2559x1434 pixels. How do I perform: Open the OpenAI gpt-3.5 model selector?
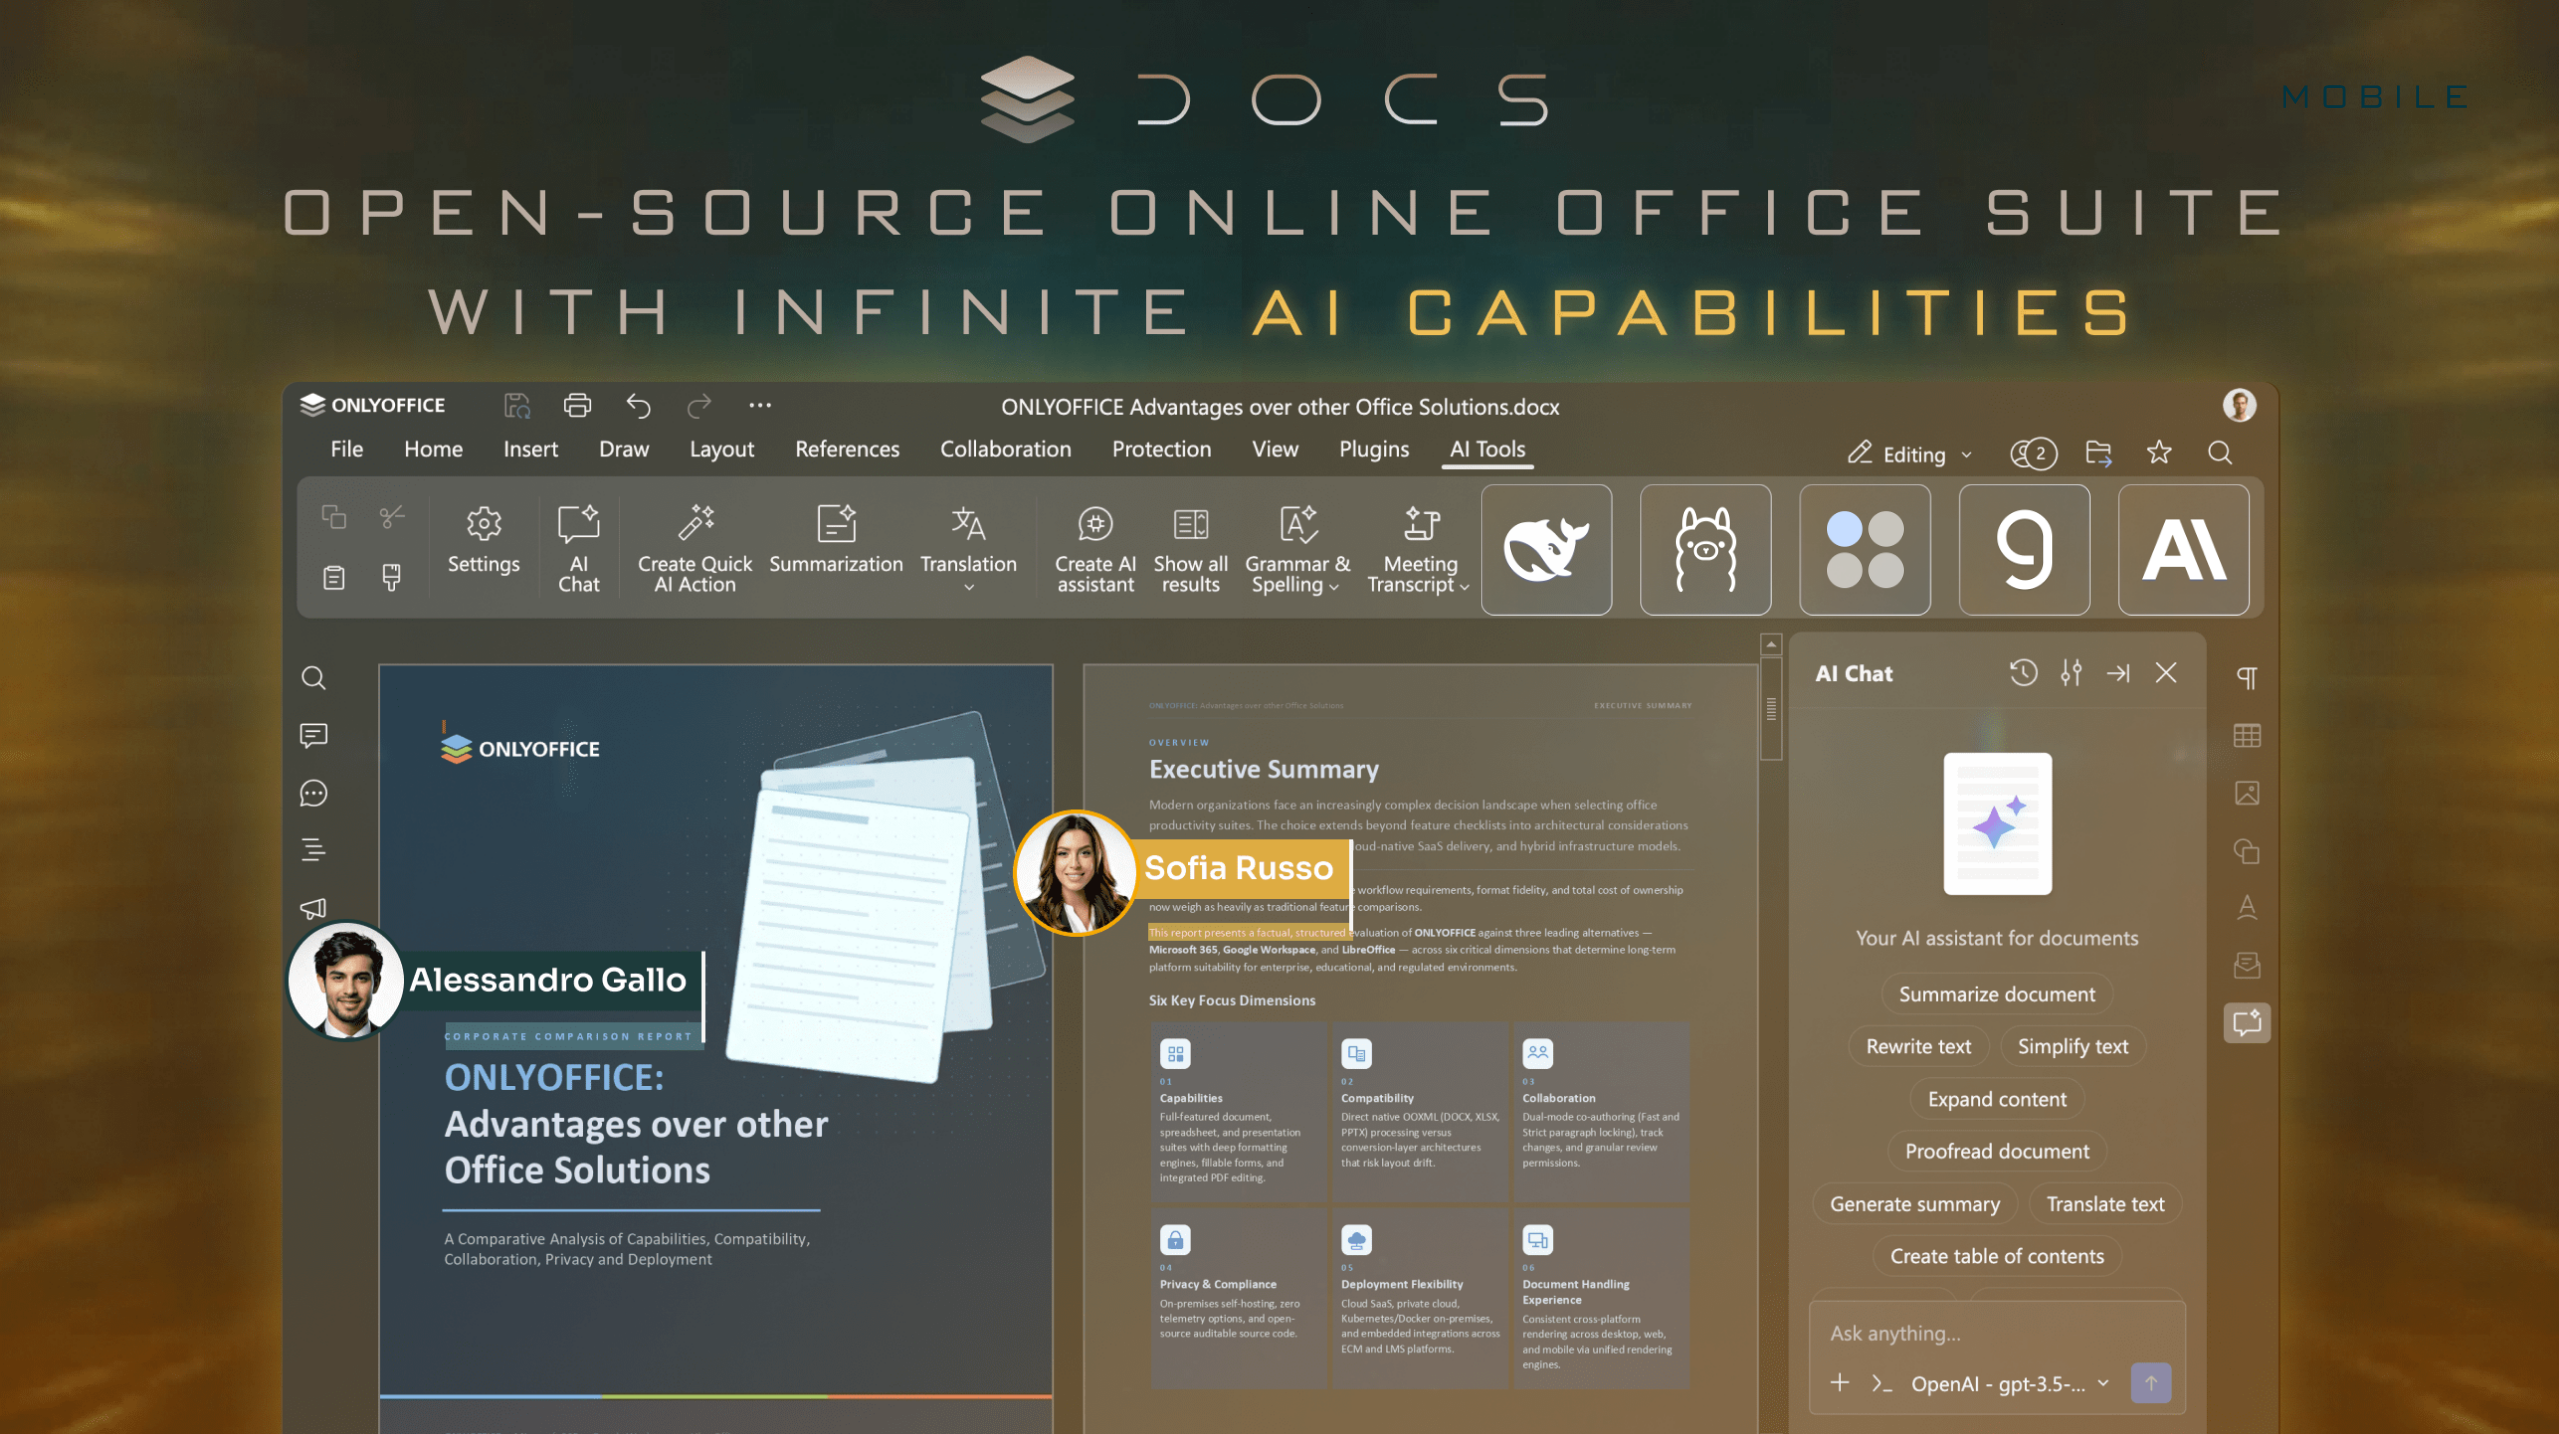[2009, 1384]
